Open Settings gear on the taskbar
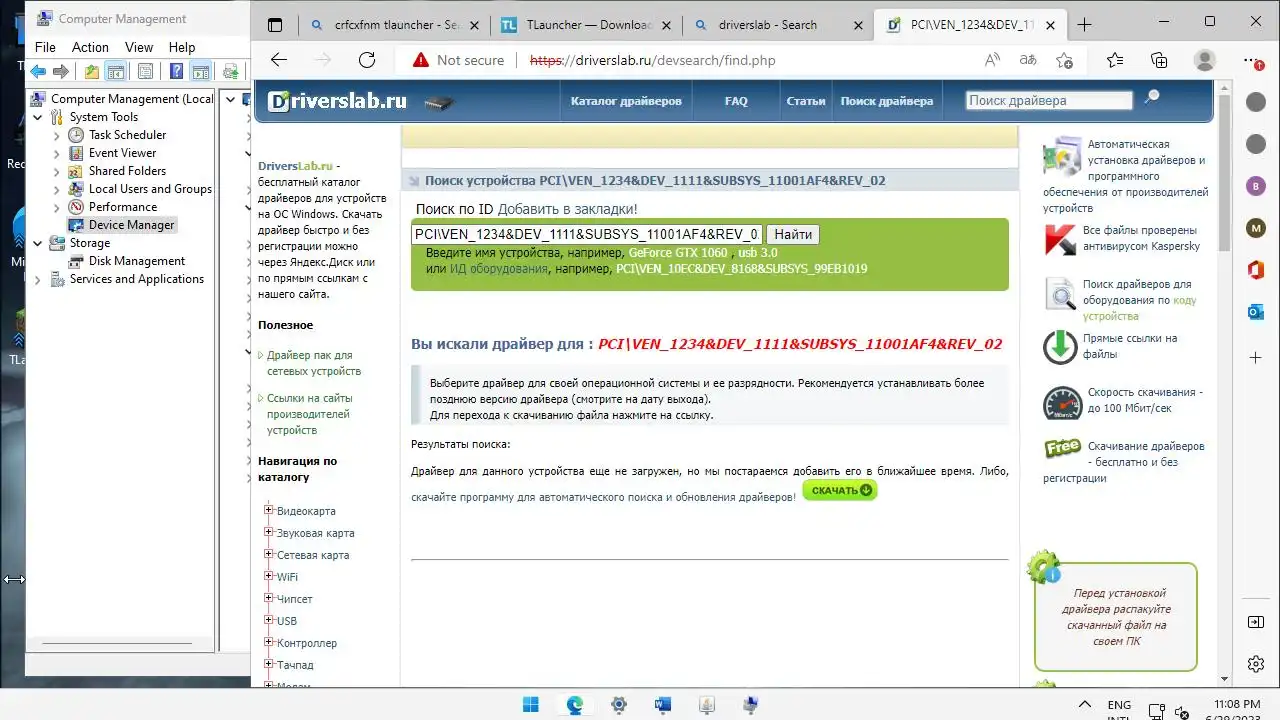Viewport: 1280px width, 720px height. pos(618,705)
